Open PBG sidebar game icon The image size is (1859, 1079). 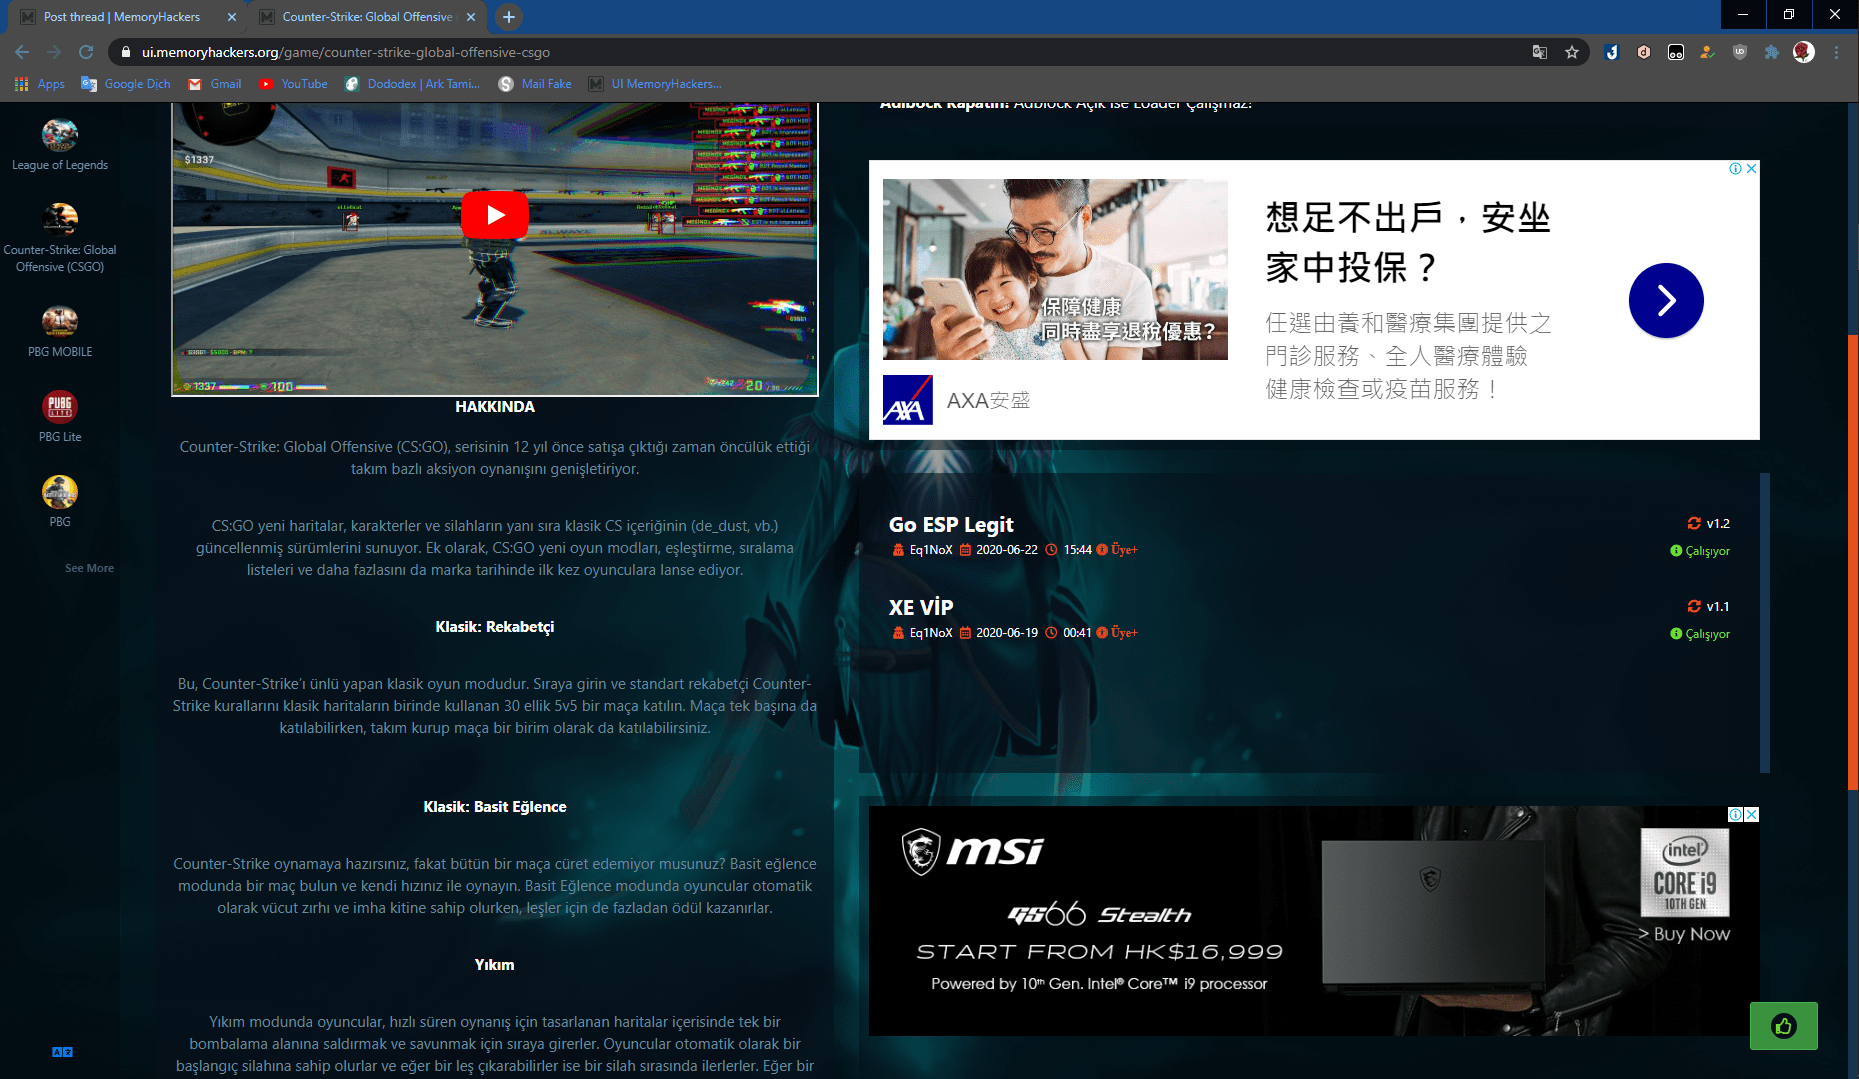[60, 491]
